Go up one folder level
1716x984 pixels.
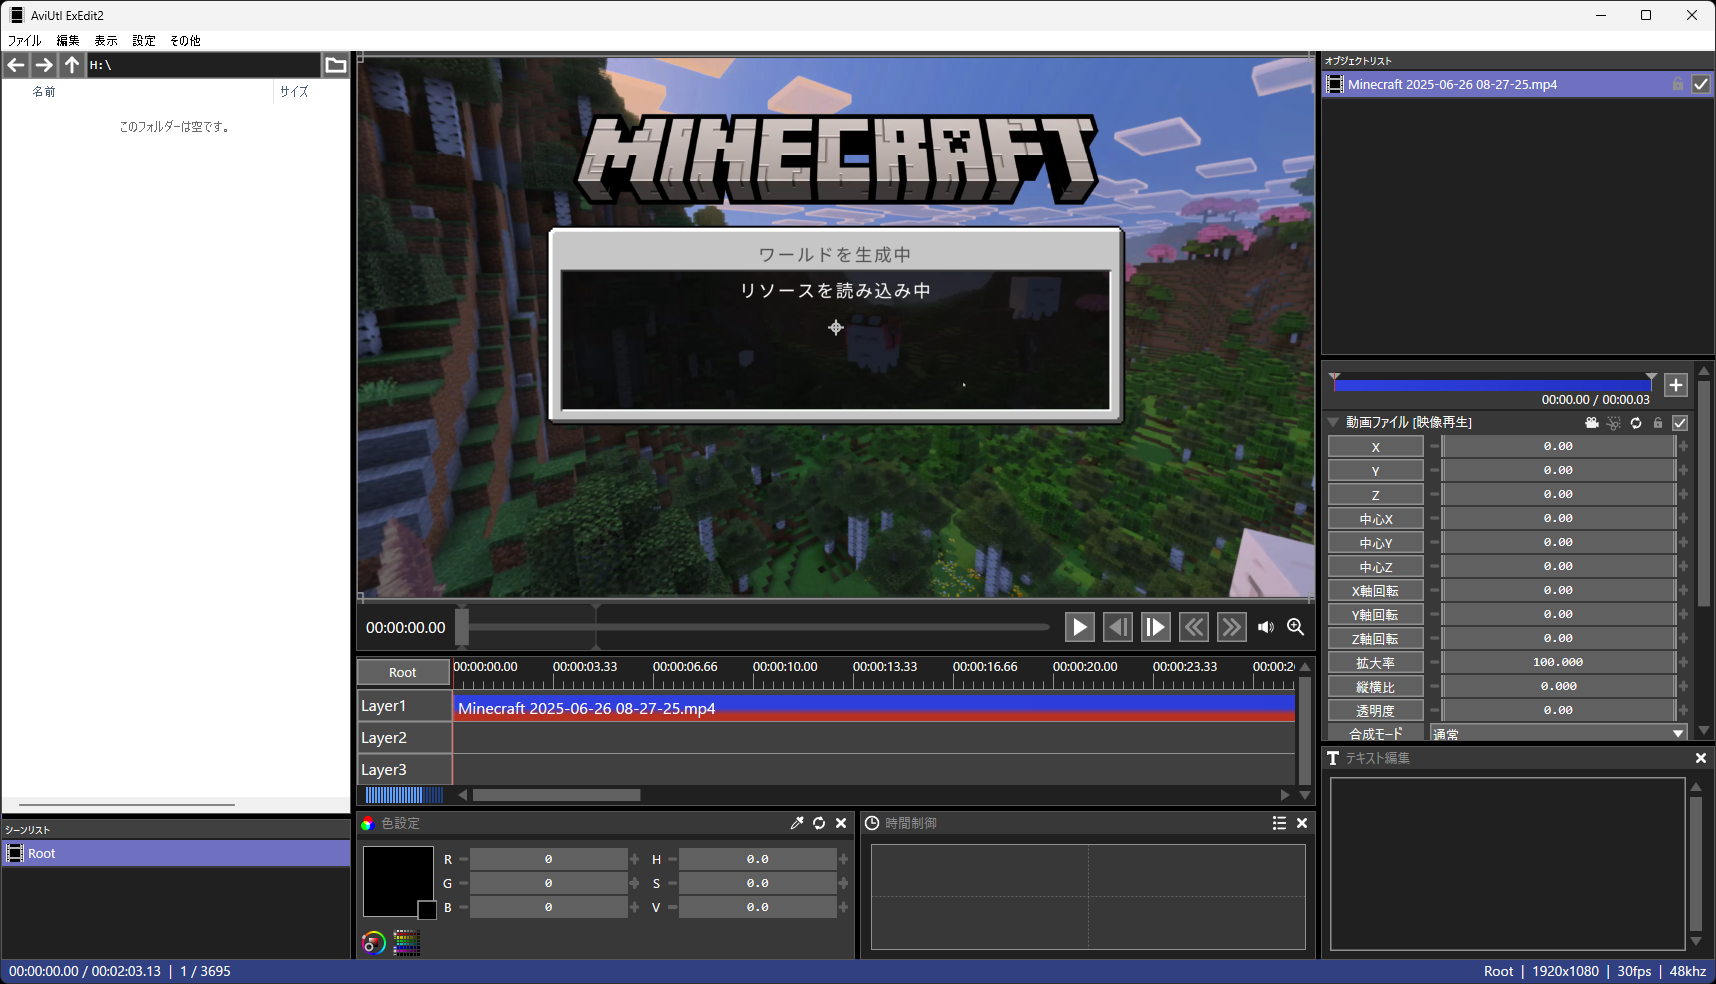[72, 65]
